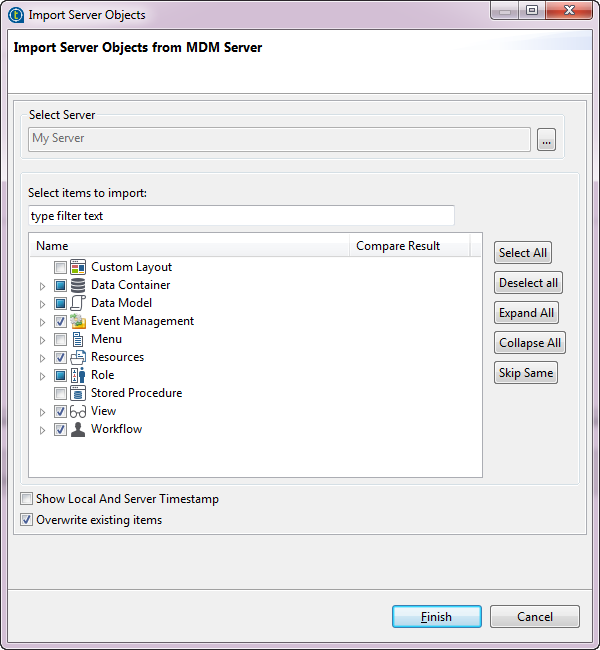Expand the Resources node
Screen dimensions: 600x650
click(42, 358)
